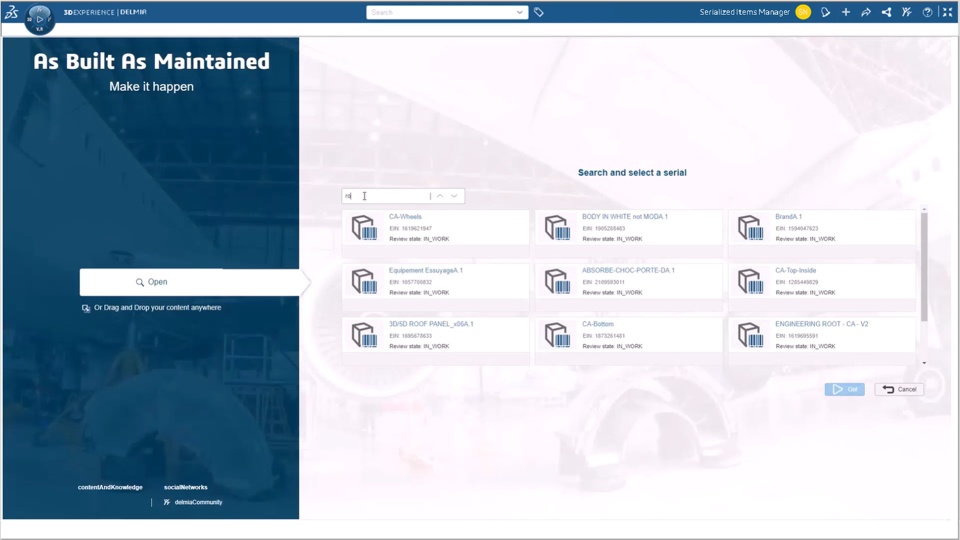
Task: Open the help question mark icon
Action: 928,12
